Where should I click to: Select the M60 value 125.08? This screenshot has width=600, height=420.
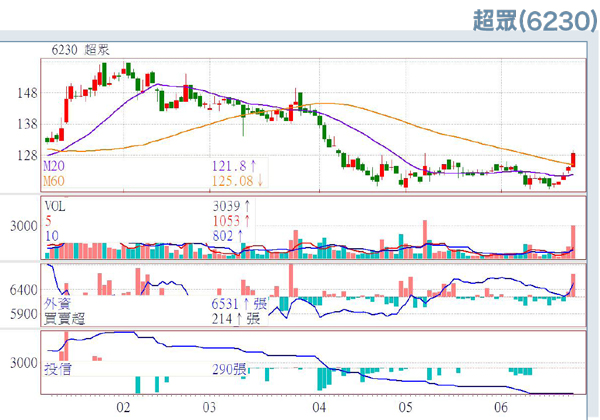[x=233, y=180]
